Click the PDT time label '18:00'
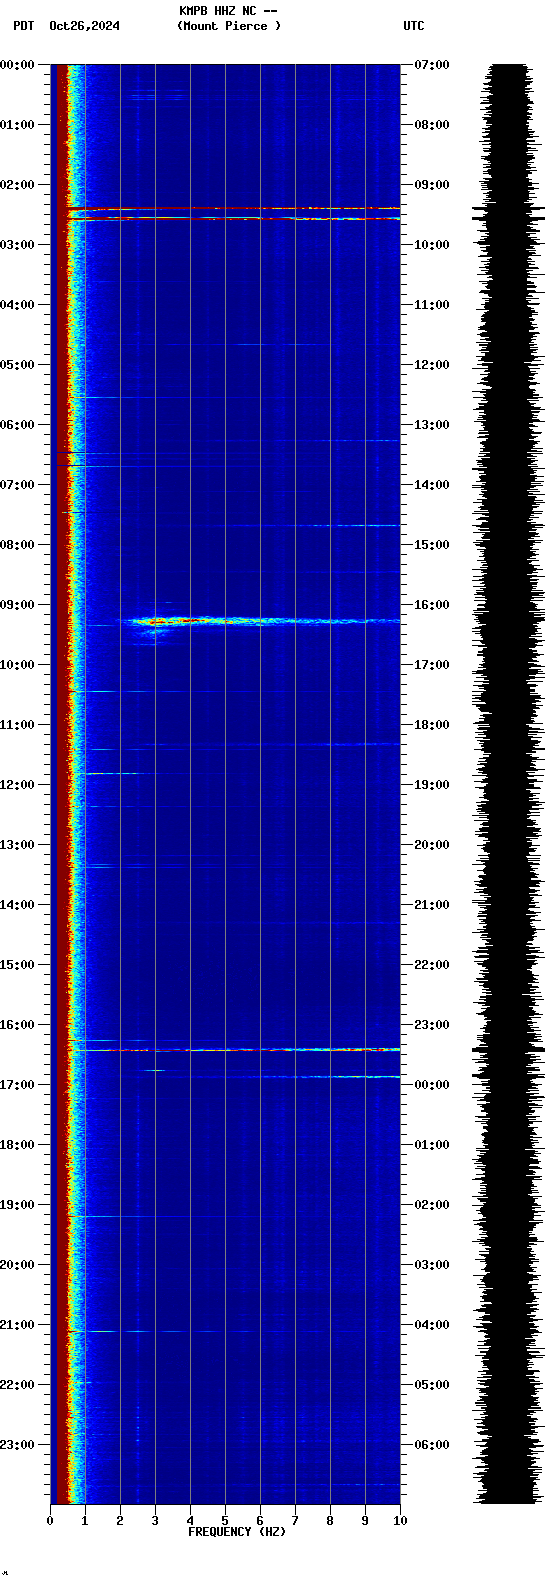552x1584 pixels. tap(17, 1145)
